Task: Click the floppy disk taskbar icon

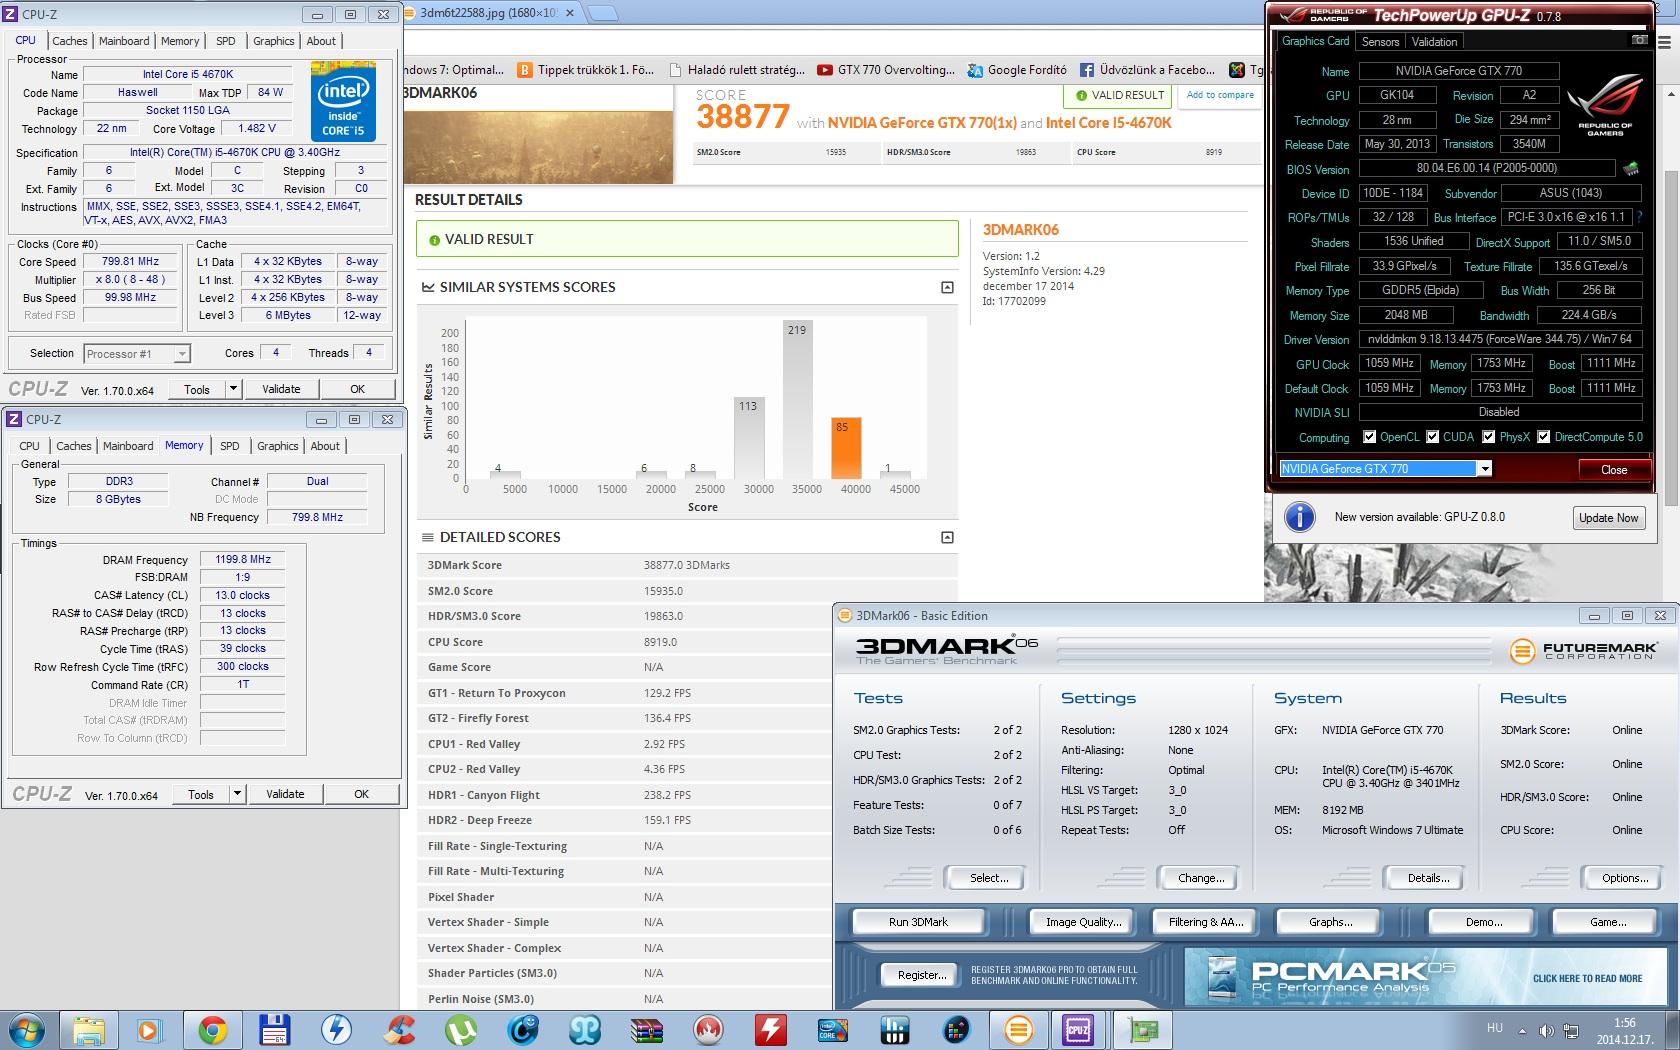Action: click(274, 1030)
